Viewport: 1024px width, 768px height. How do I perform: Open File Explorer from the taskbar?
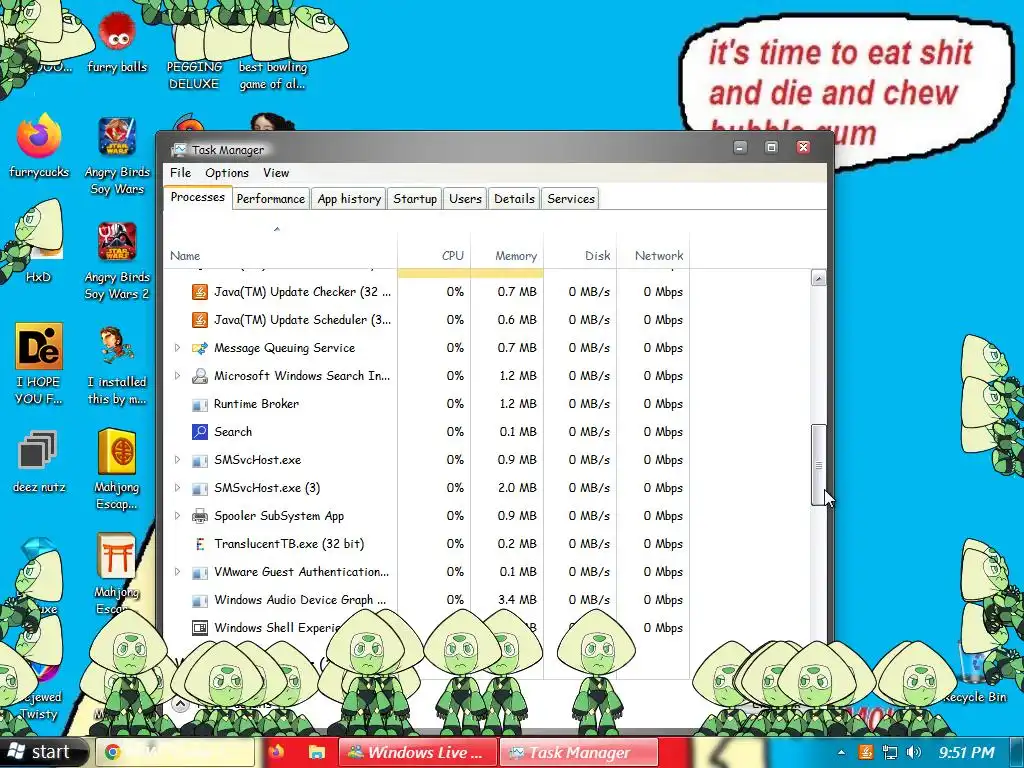(317, 752)
